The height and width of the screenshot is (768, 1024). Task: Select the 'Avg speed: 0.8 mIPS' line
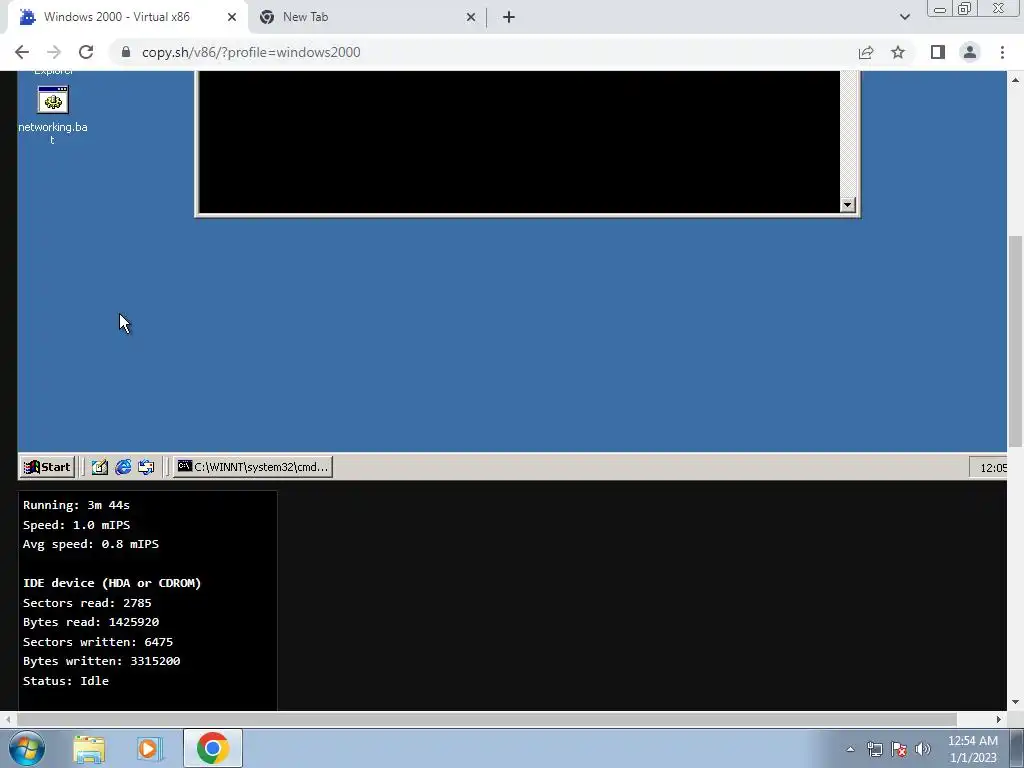click(x=91, y=544)
